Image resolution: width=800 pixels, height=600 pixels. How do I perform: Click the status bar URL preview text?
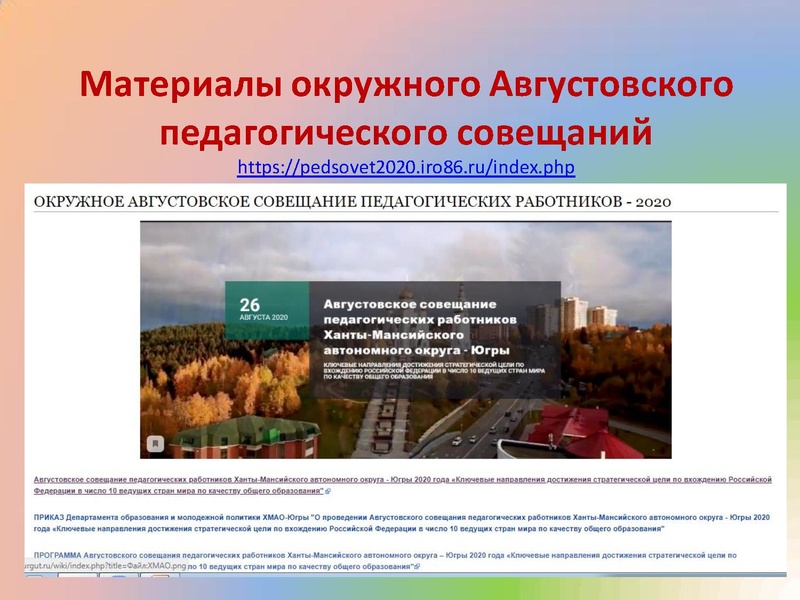click(x=100, y=566)
